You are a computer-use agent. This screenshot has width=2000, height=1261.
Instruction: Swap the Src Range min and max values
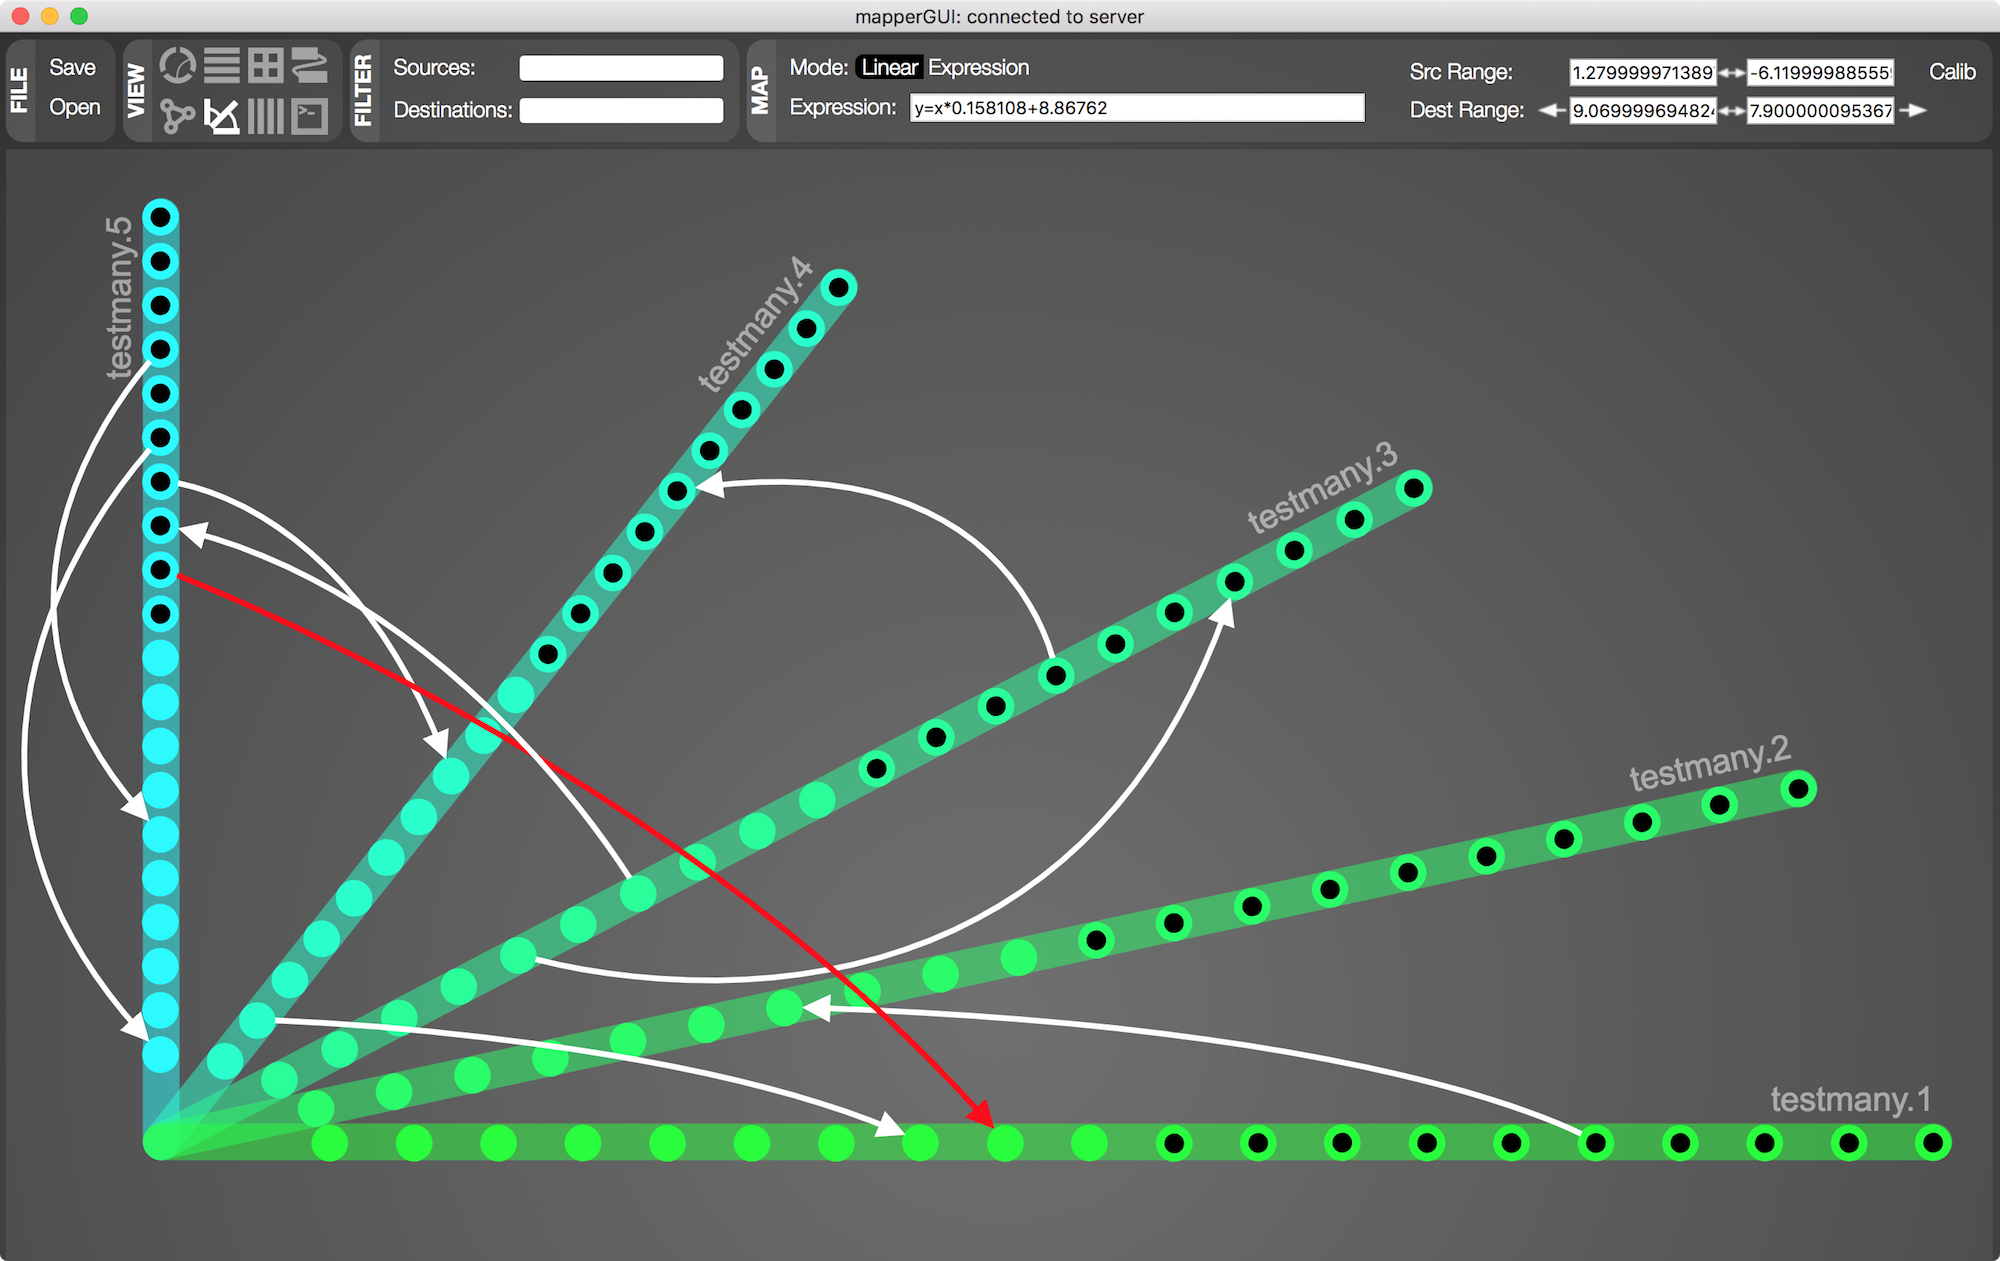1732,73
